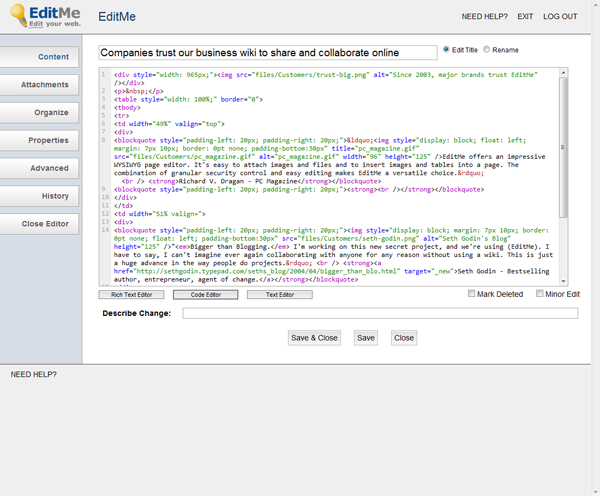Click the 'Describe Change:' label
The width and height of the screenshot is (600, 496).
[x=137, y=313]
